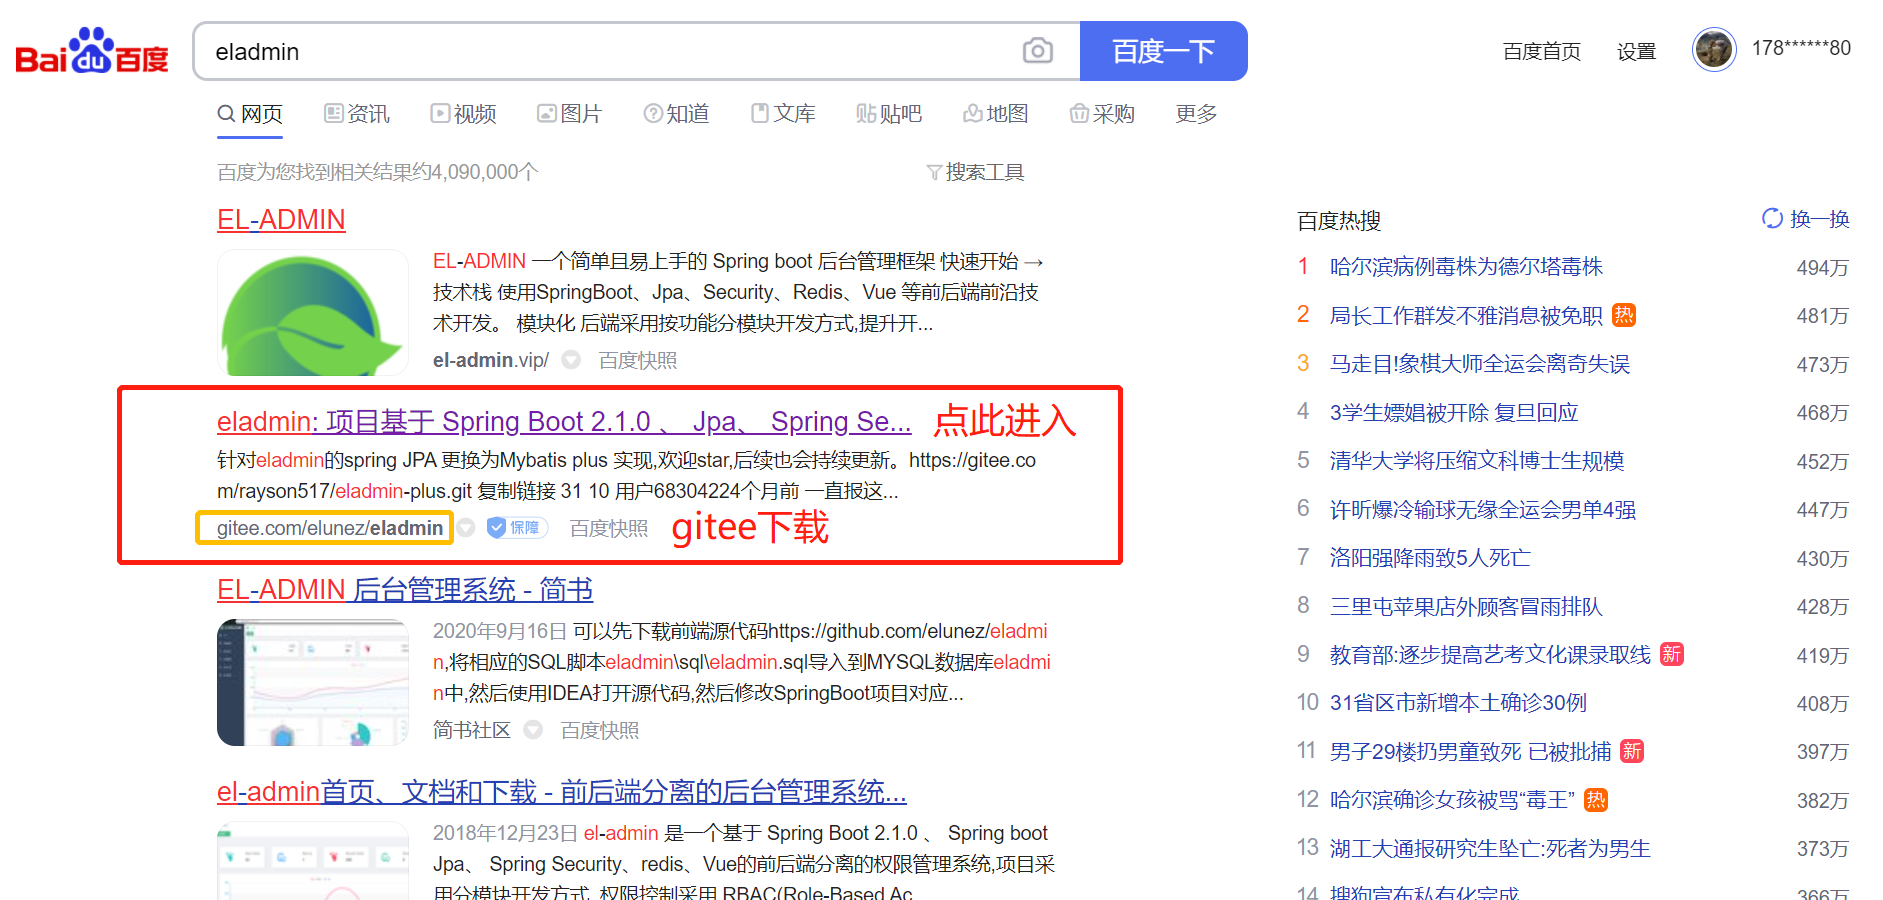Click 新 badge beside 教育部 艺考 entry
This screenshot has height=900, width=1883.
click(x=1672, y=654)
